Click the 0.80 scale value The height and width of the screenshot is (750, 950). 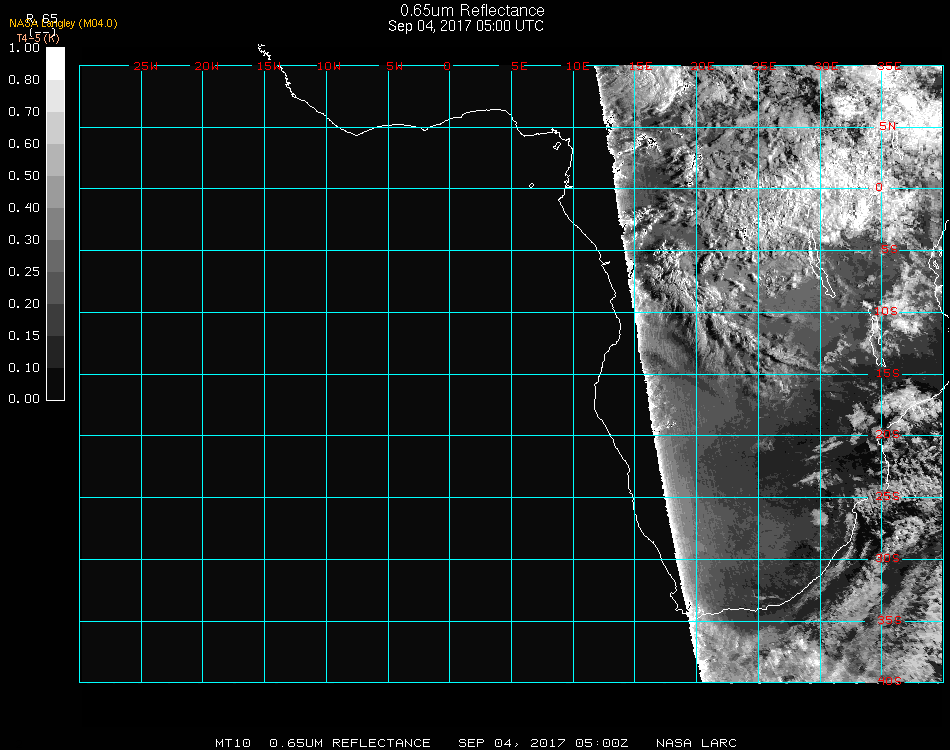point(24,80)
